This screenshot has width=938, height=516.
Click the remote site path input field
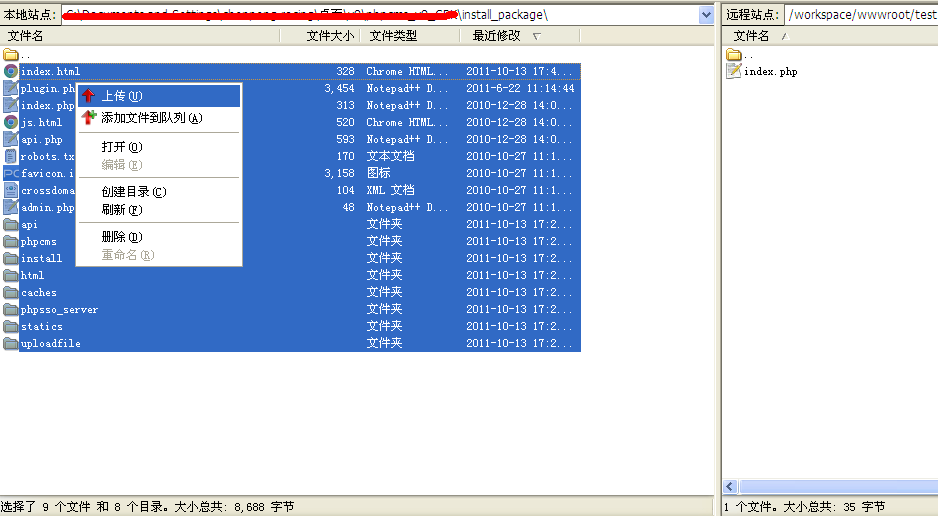860,15
